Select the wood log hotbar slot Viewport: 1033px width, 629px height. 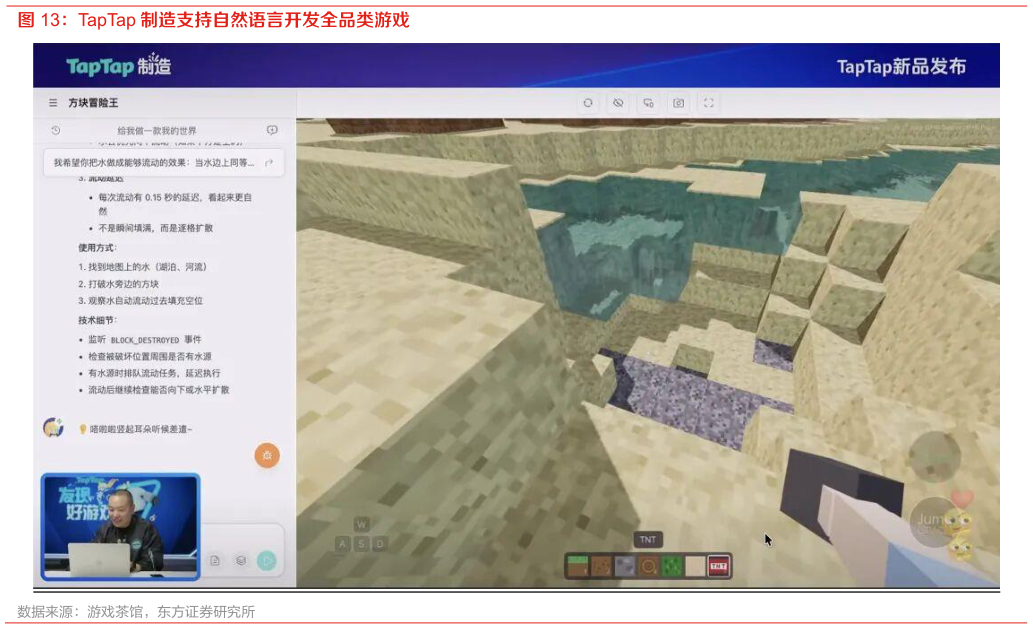[648, 566]
